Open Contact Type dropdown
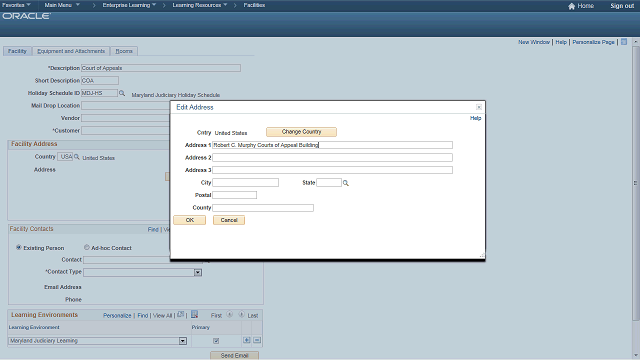 [198, 272]
